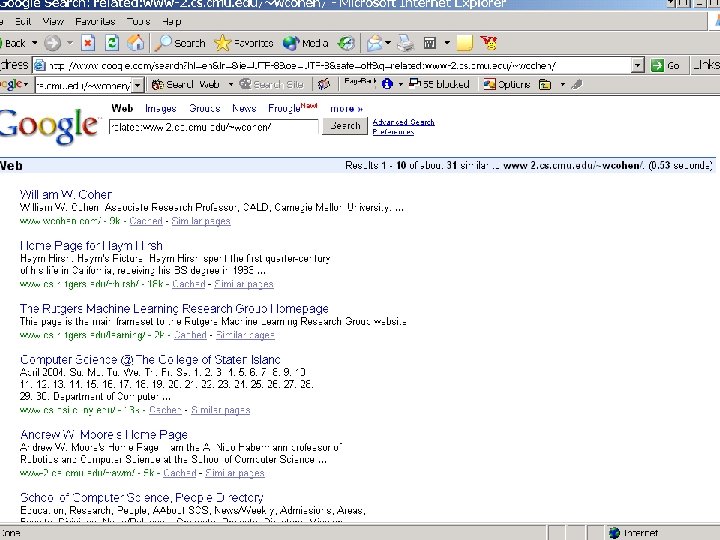Viewport: 720px width, 540px height.
Task: Open the Favorites menu
Action: click(96, 22)
